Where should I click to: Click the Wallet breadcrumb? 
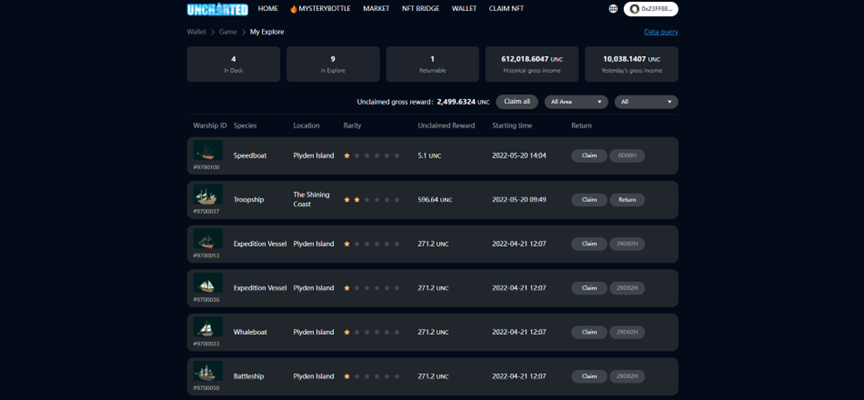(x=197, y=32)
